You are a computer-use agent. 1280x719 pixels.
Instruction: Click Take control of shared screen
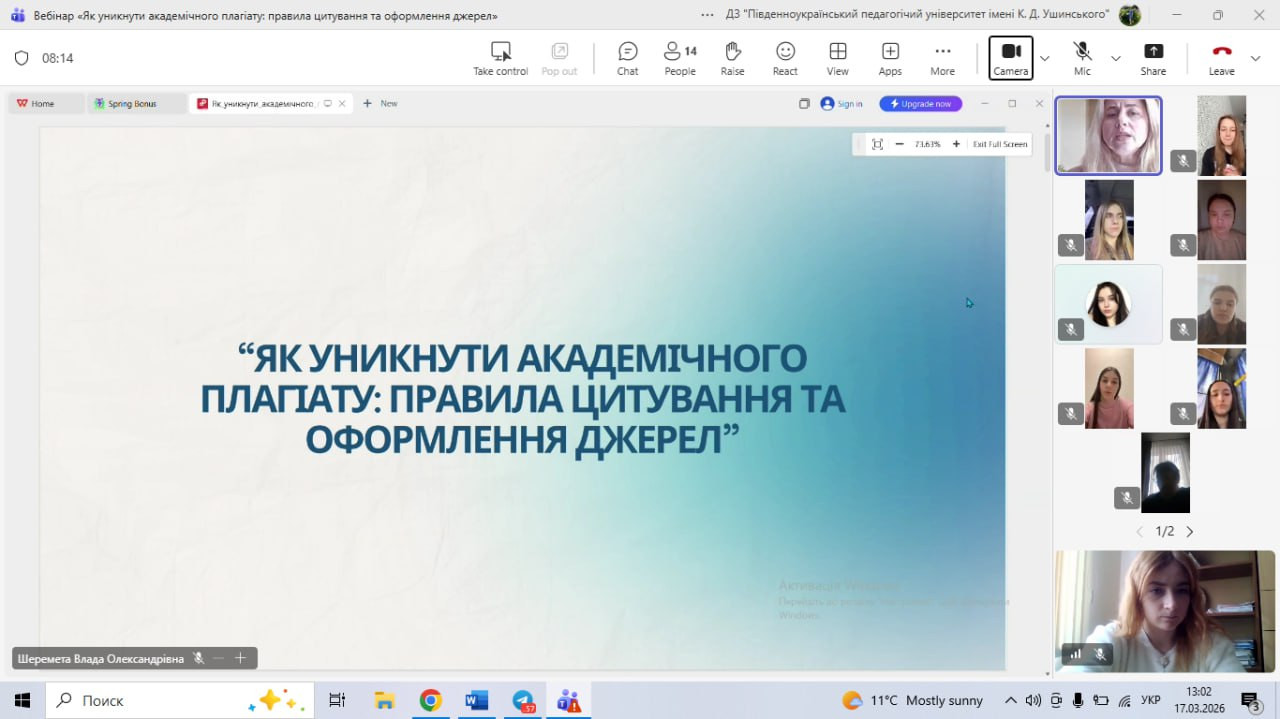[500, 58]
